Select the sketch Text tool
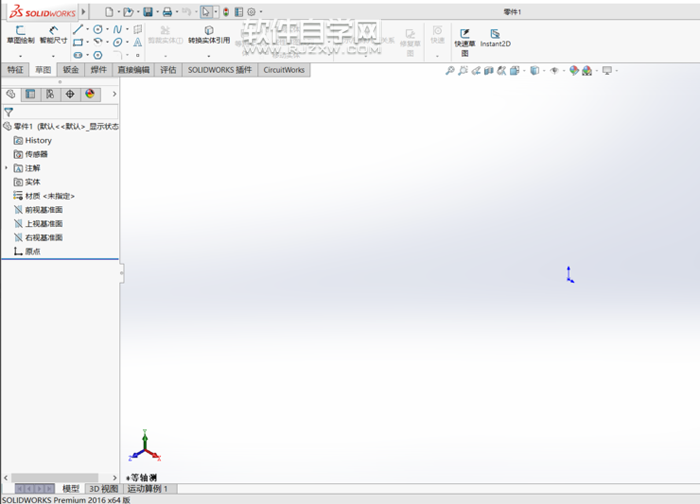 [138, 42]
